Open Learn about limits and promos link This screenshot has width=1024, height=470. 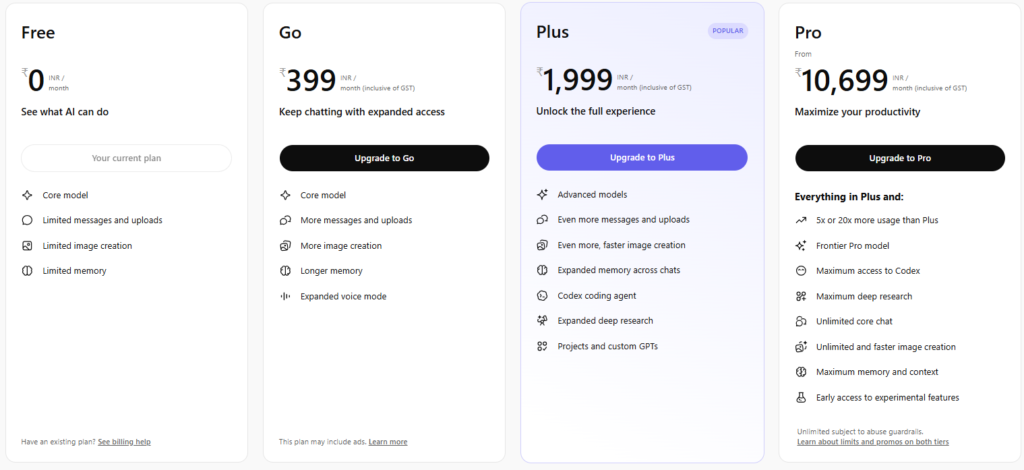[x=873, y=441]
